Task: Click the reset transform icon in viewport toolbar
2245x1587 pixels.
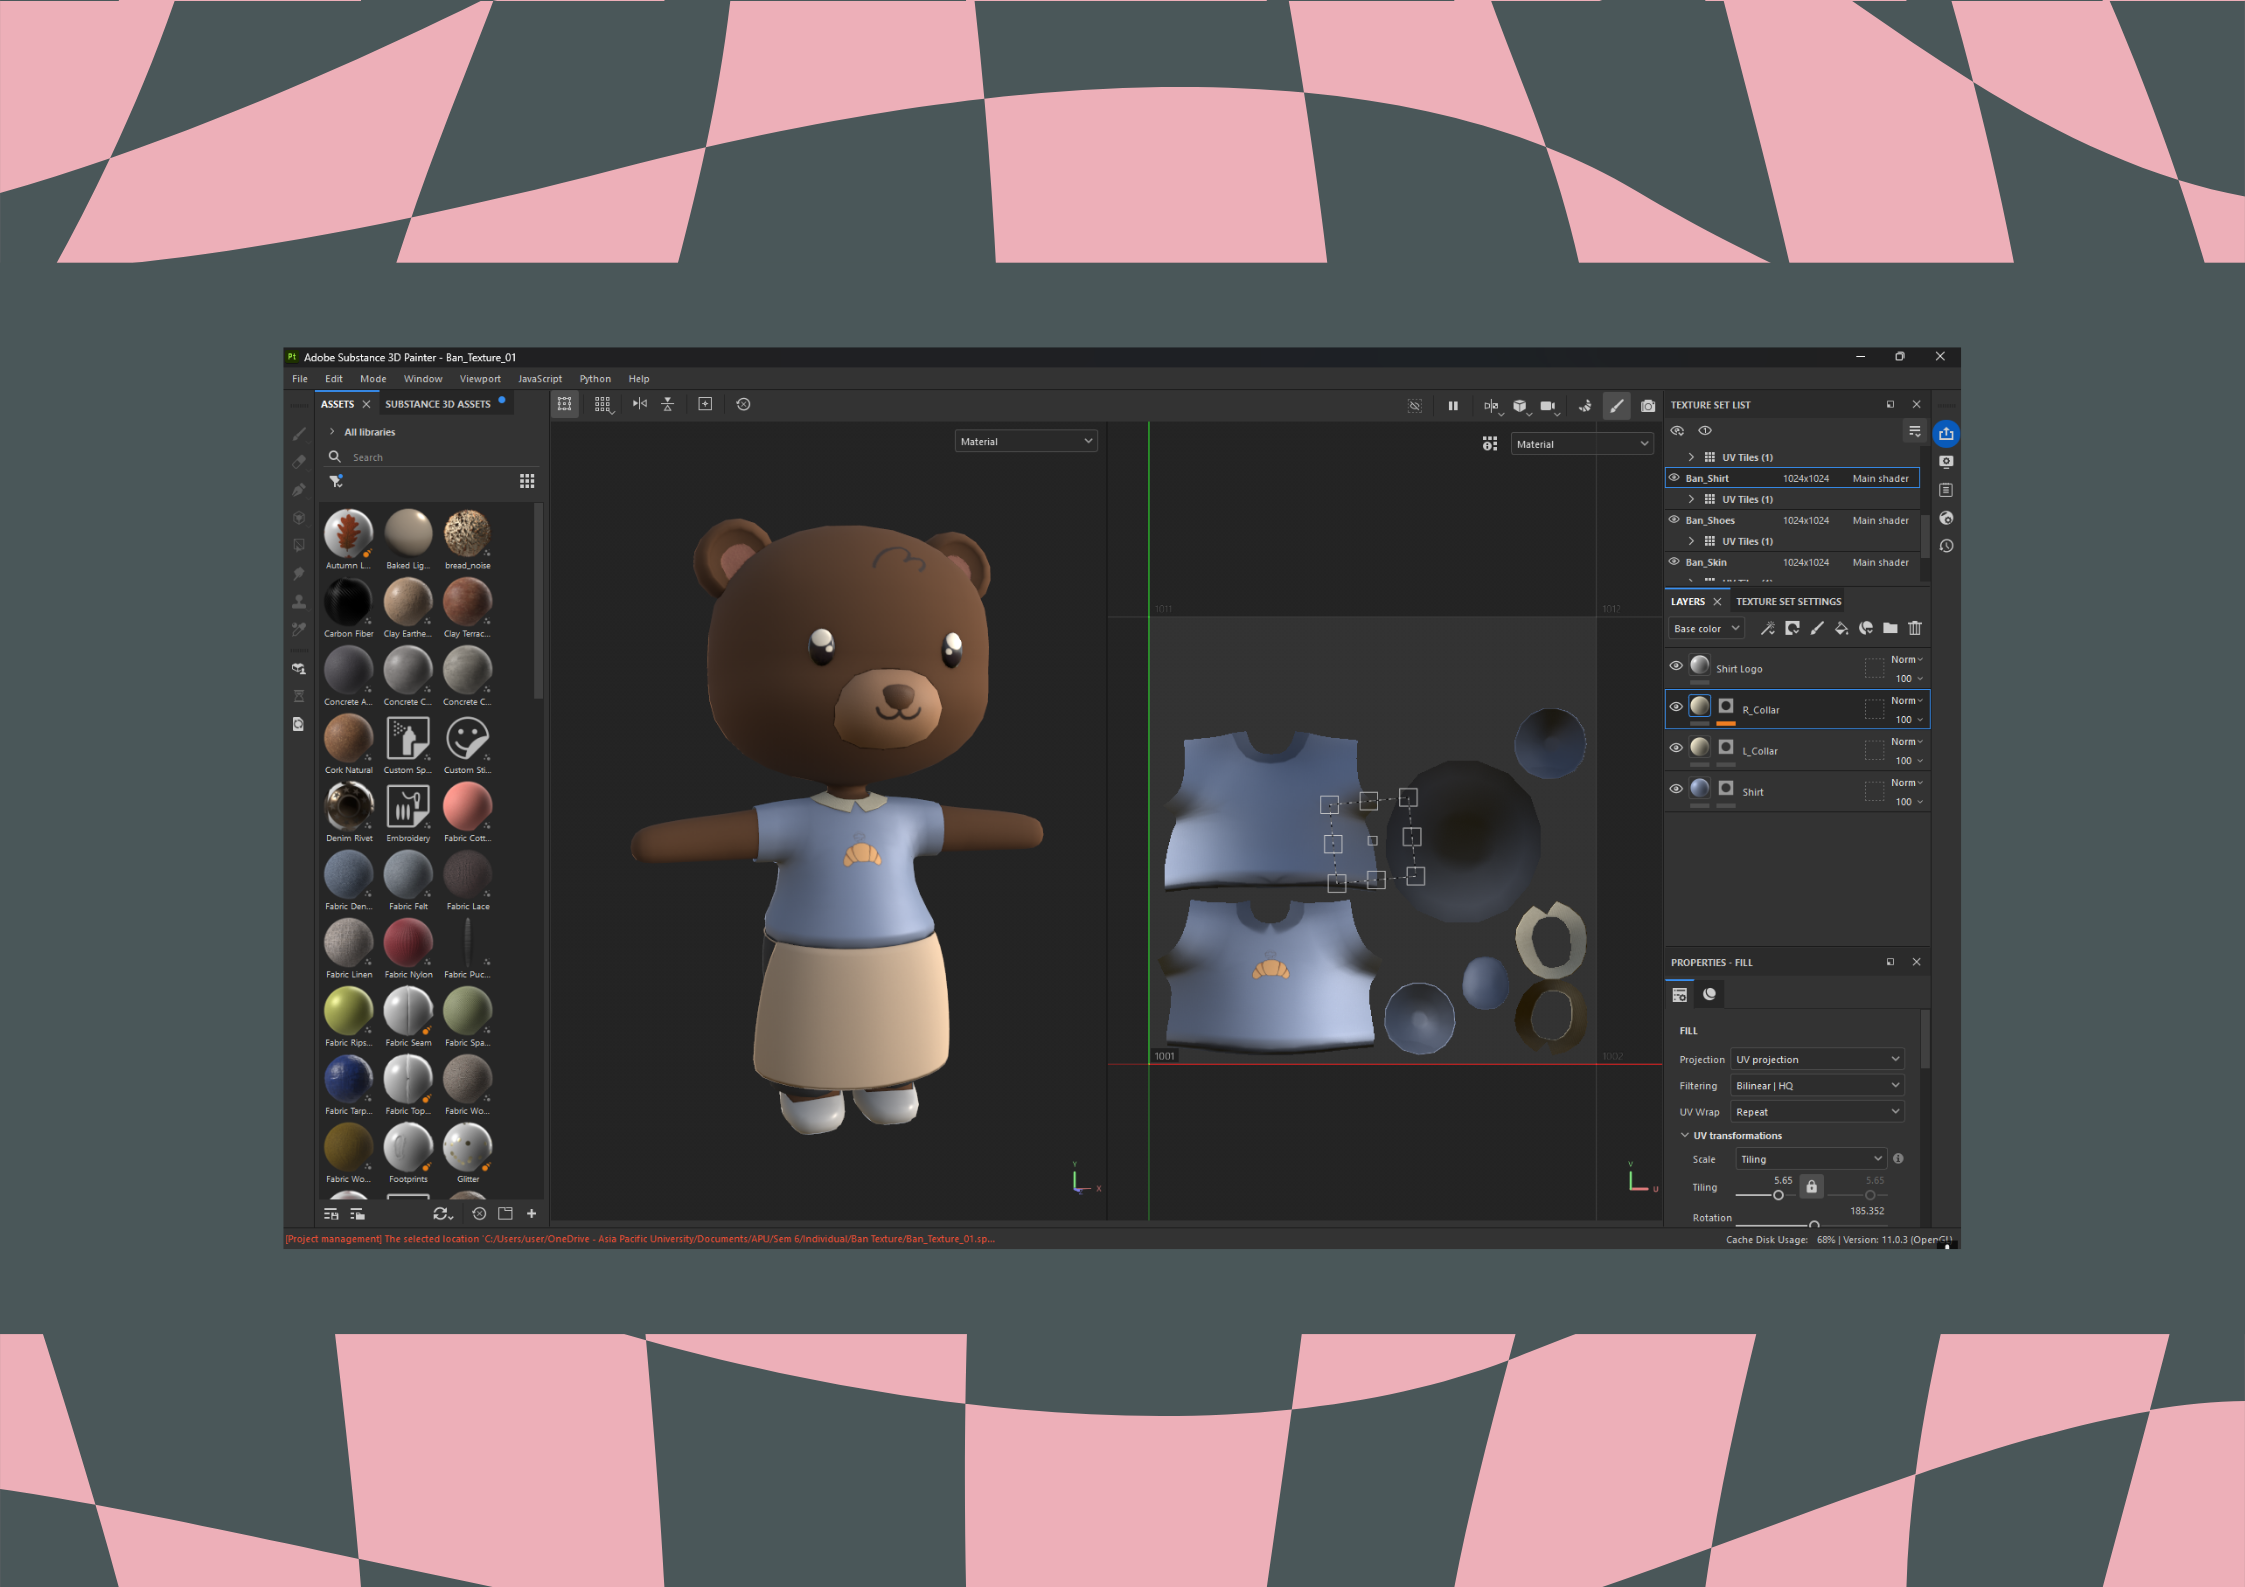Action: [743, 404]
